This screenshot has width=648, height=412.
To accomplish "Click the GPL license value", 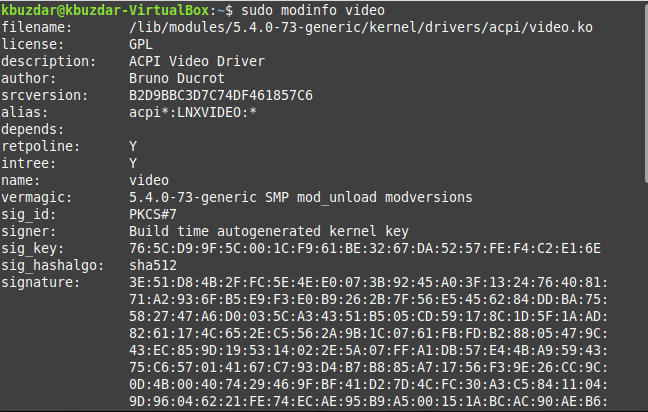I will pyautogui.click(x=141, y=44).
